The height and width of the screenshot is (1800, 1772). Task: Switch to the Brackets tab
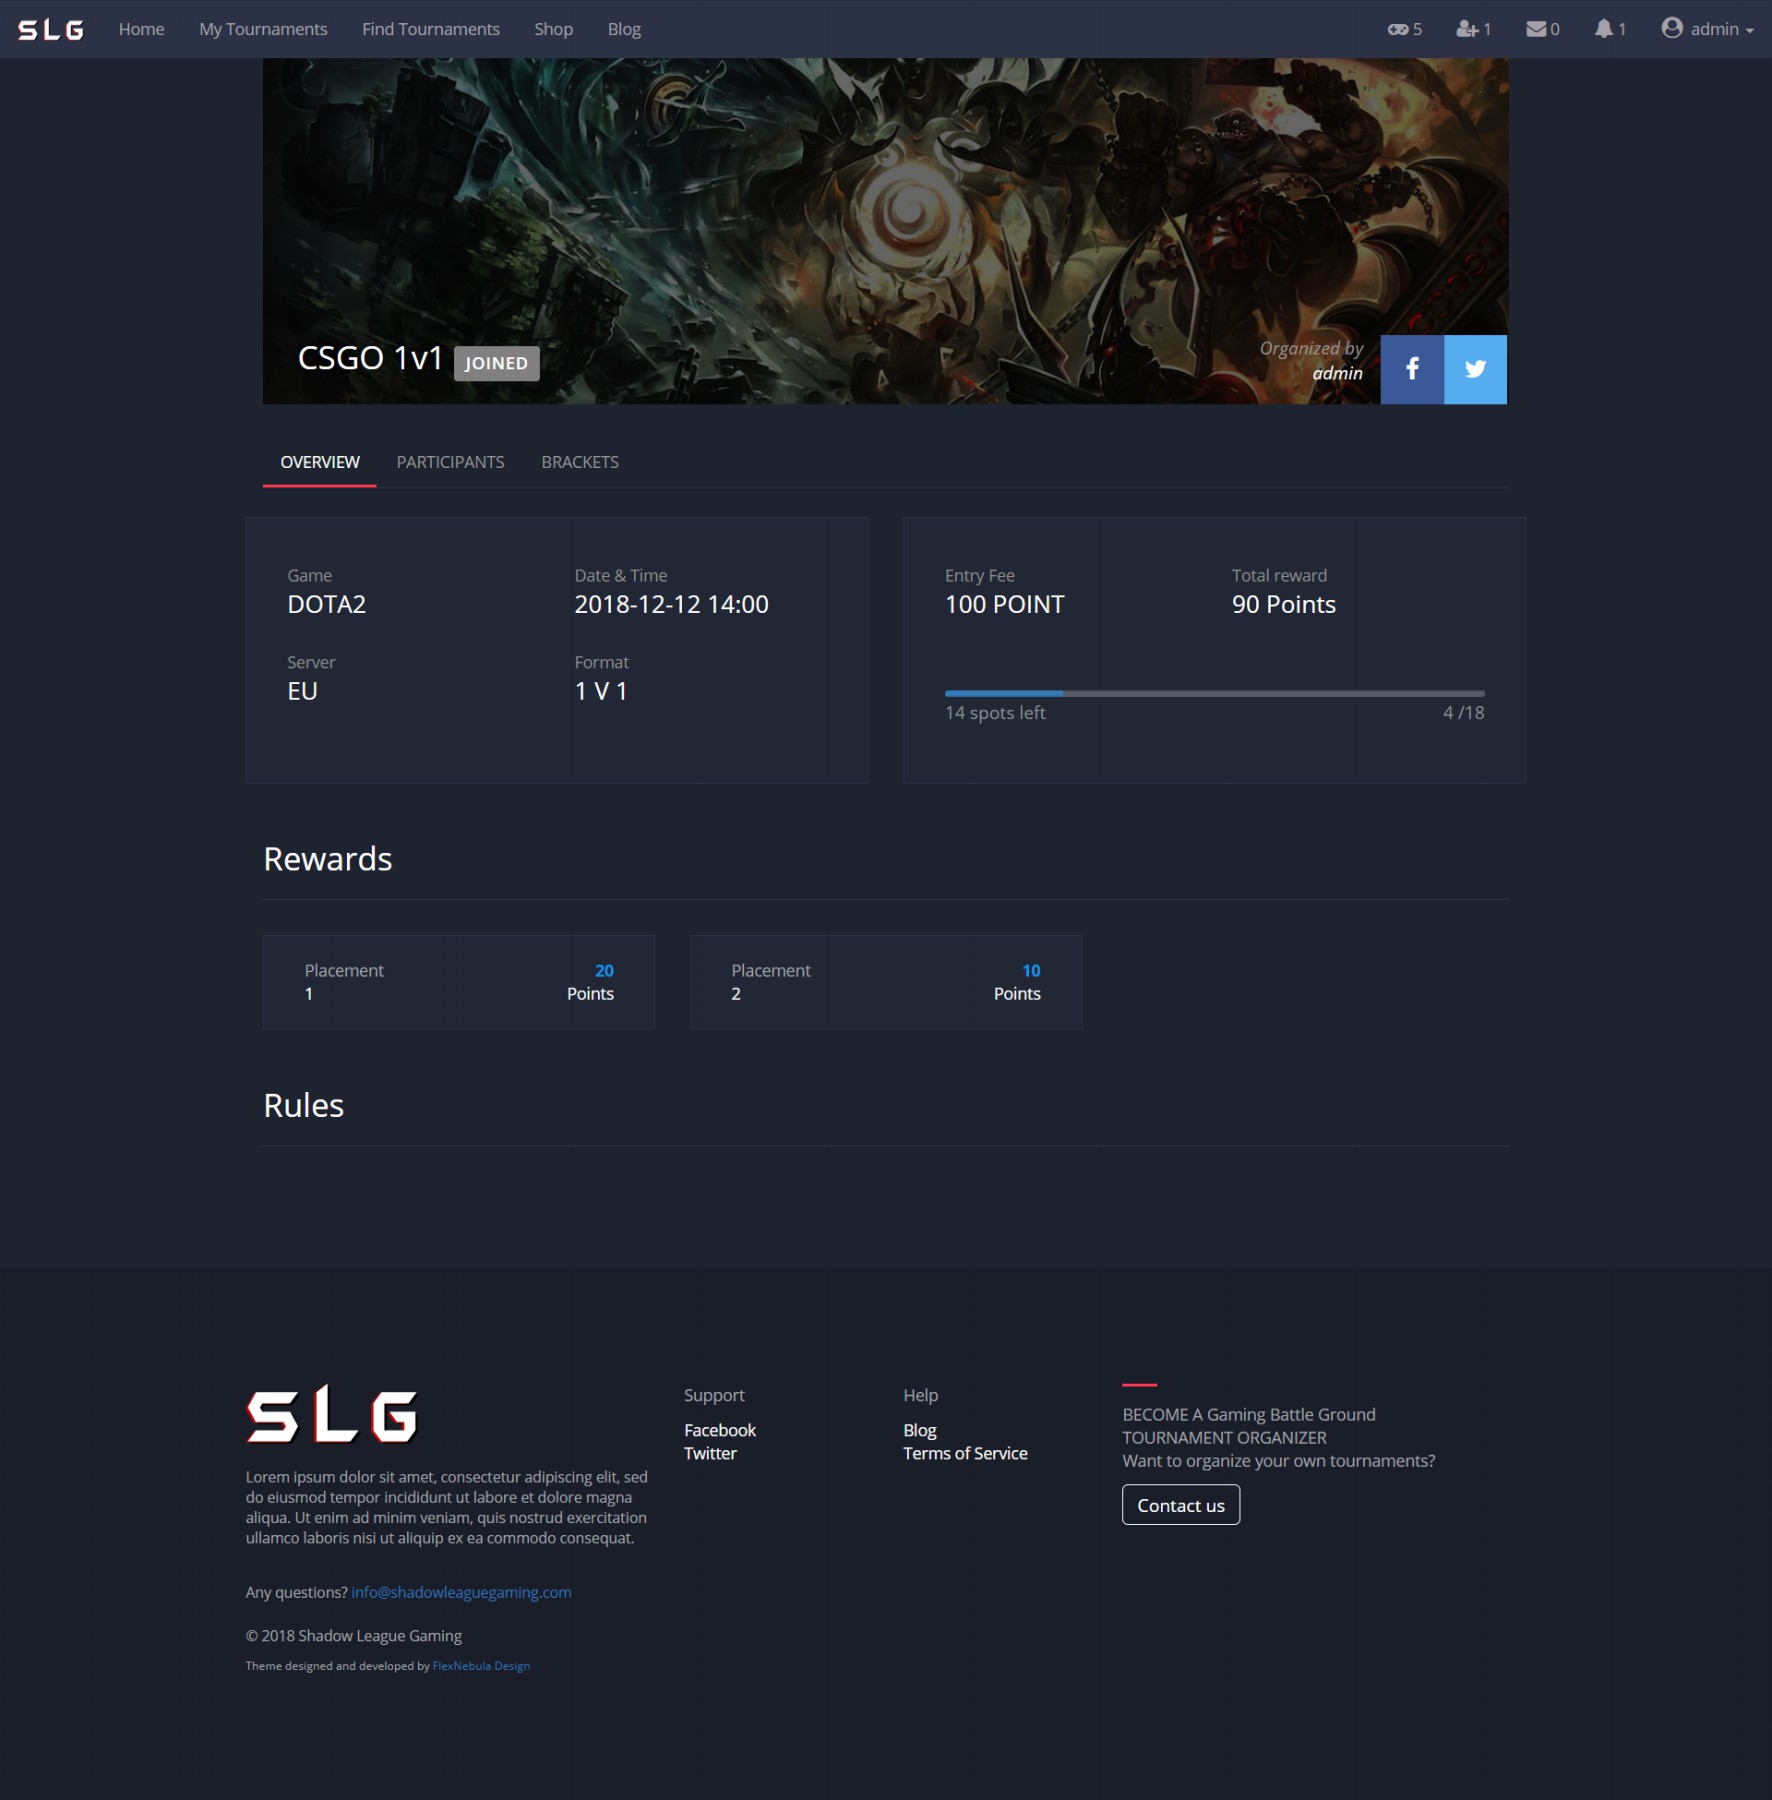579,462
